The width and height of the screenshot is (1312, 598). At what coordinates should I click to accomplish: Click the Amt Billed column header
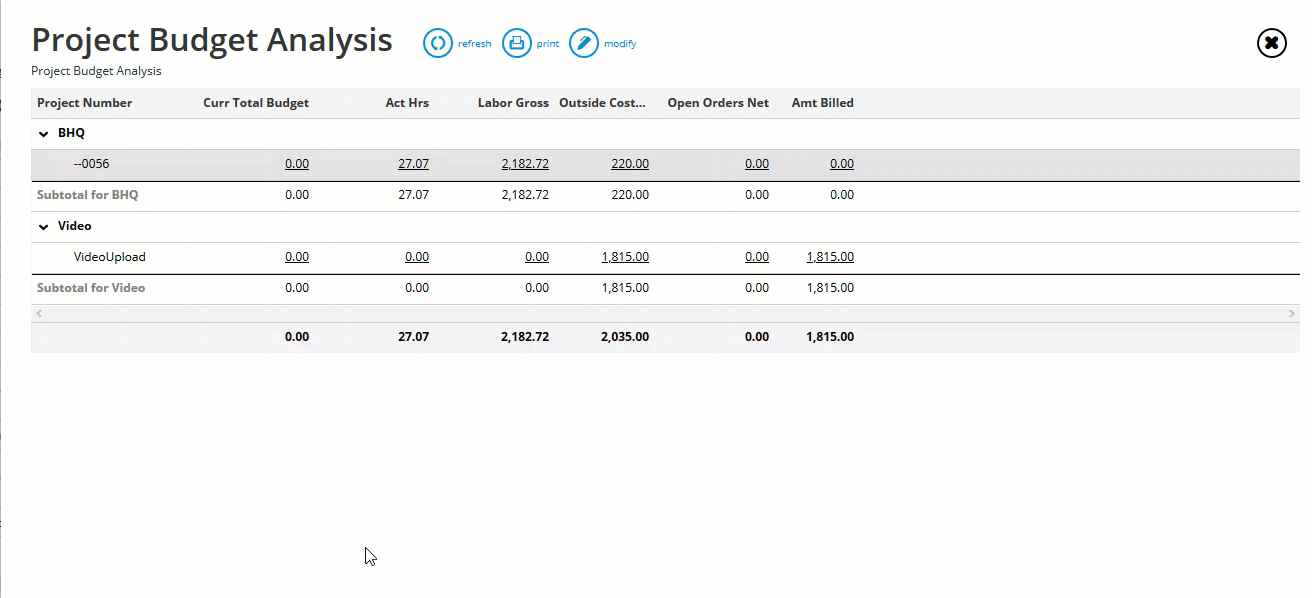pyautogui.click(x=822, y=103)
